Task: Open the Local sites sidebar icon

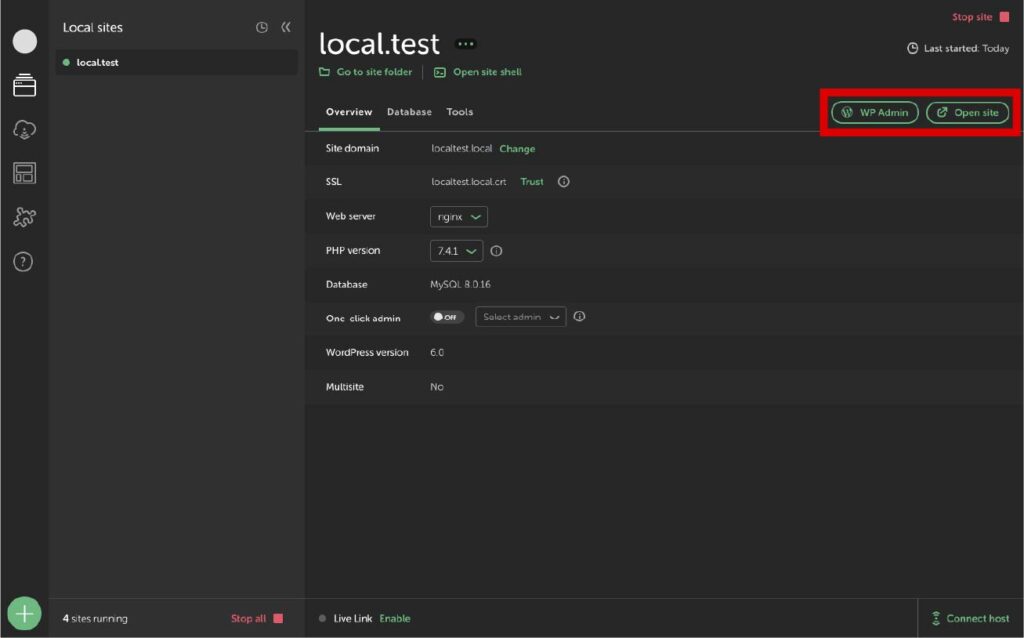Action: 24,86
